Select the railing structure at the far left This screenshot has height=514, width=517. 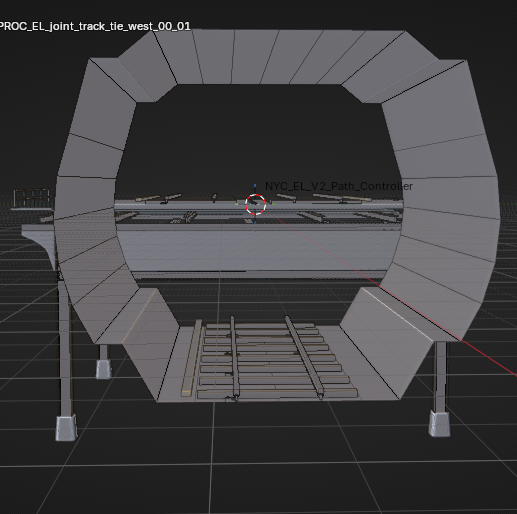[x=34, y=198]
